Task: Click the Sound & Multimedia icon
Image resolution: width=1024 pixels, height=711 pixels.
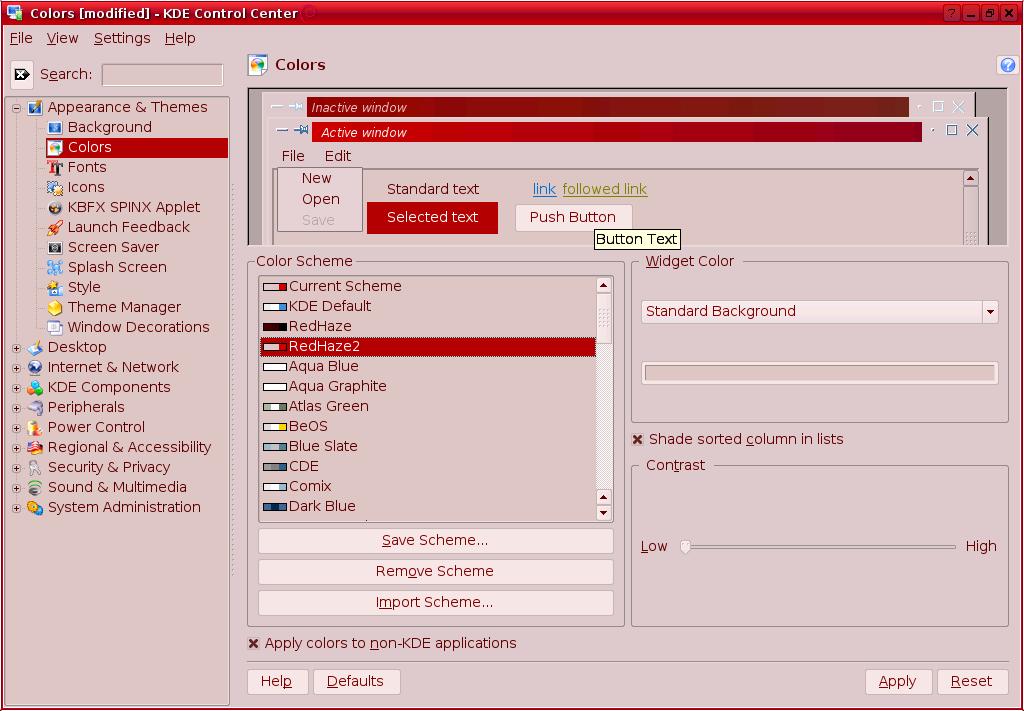Action: point(35,488)
